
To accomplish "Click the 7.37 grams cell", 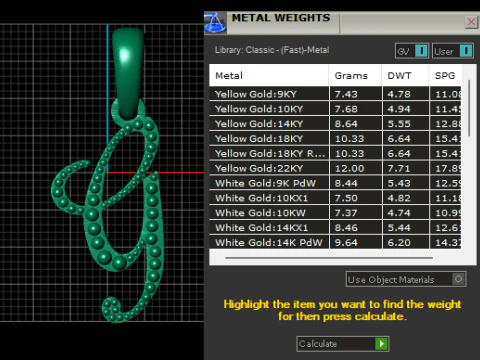I will click(x=356, y=213).
